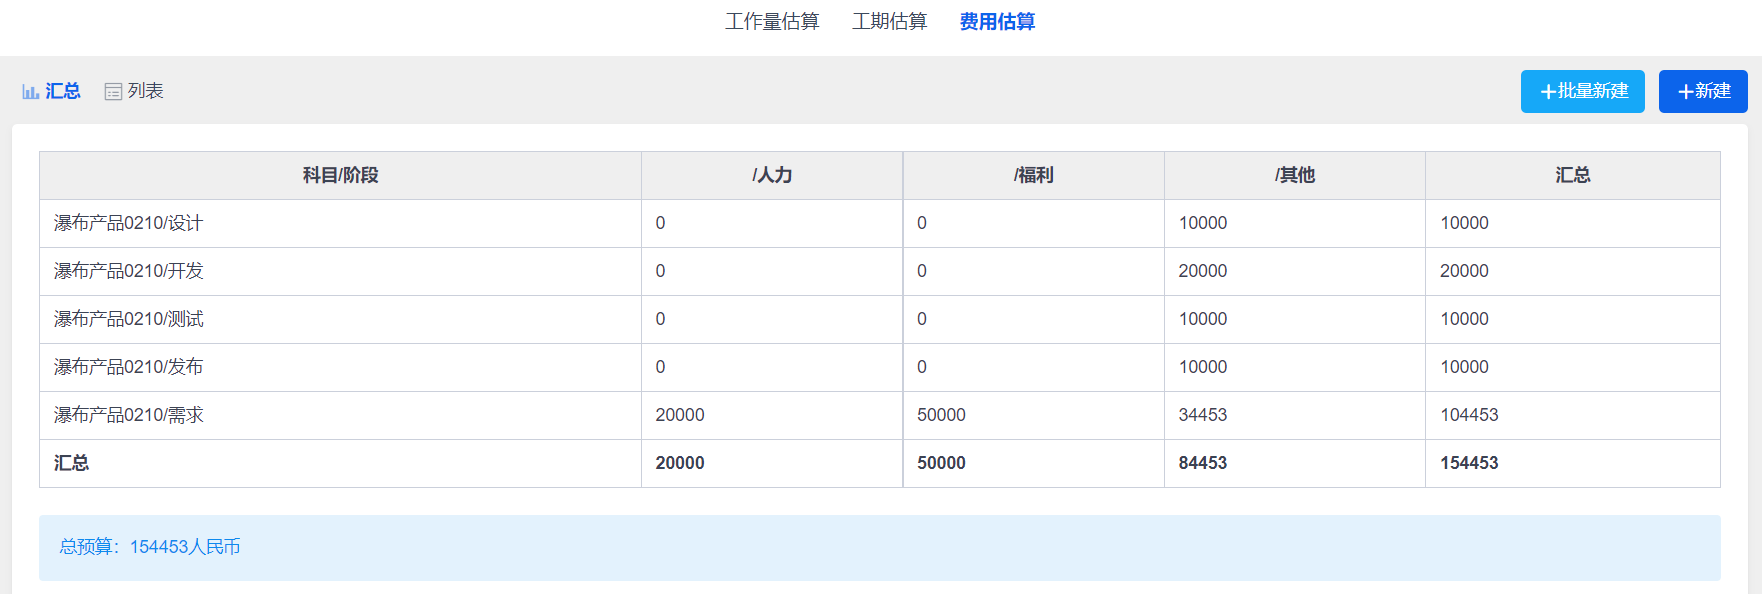The image size is (1762, 594).
Task: Select row 瀑布产品0210/开发
Action: tap(880, 271)
